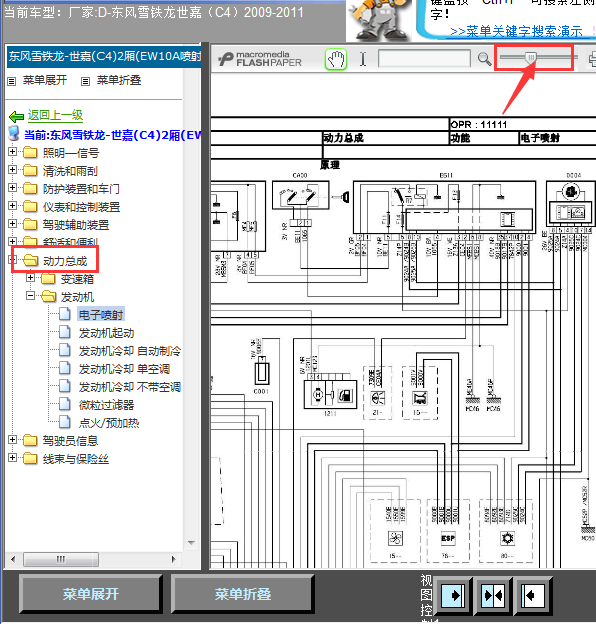Viewport: 596px width, 624px height.
Task: Click the open 发动机 folder icon
Action: tap(49, 296)
